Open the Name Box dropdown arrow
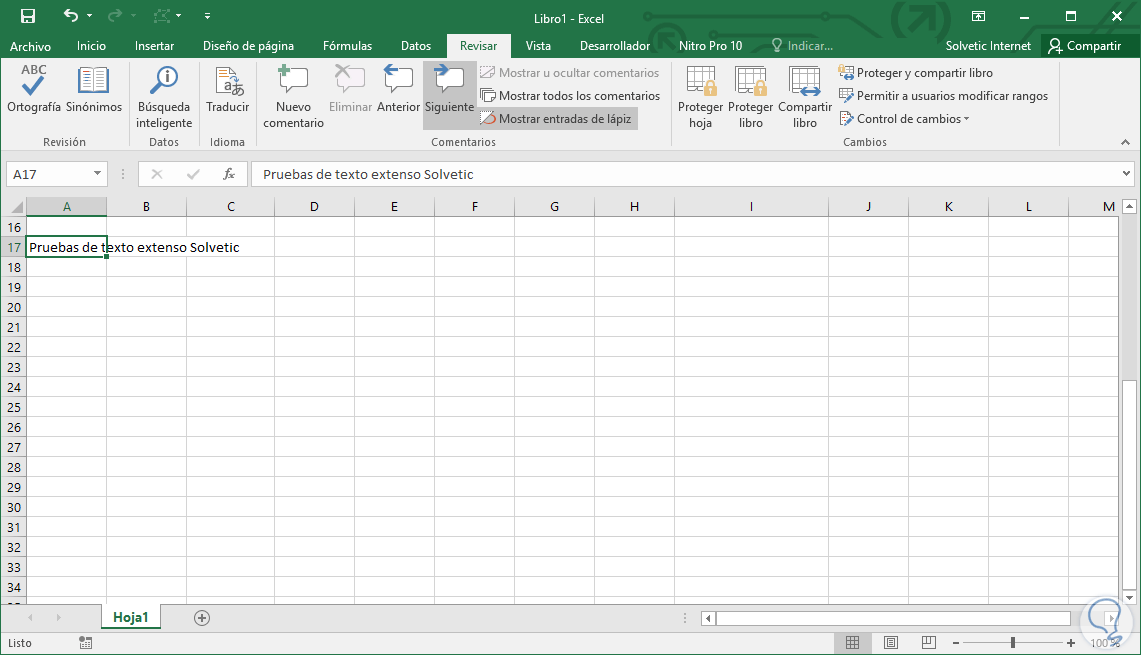 (97, 174)
